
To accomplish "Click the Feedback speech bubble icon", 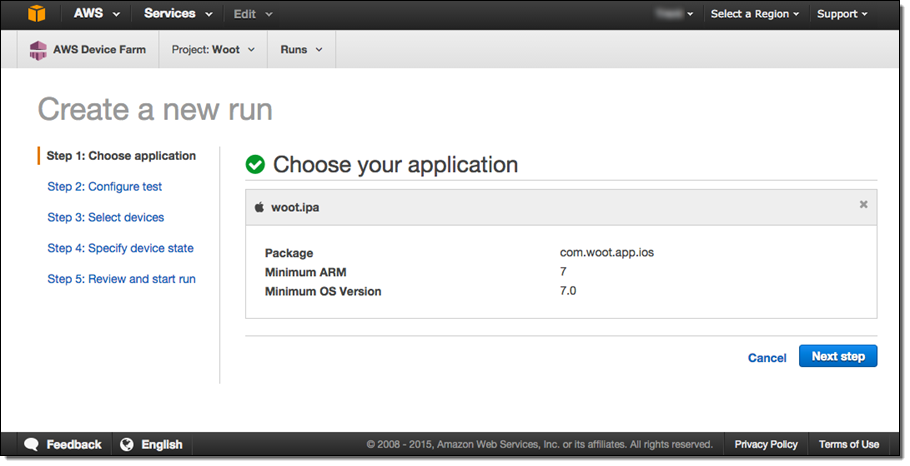I will coord(32,445).
